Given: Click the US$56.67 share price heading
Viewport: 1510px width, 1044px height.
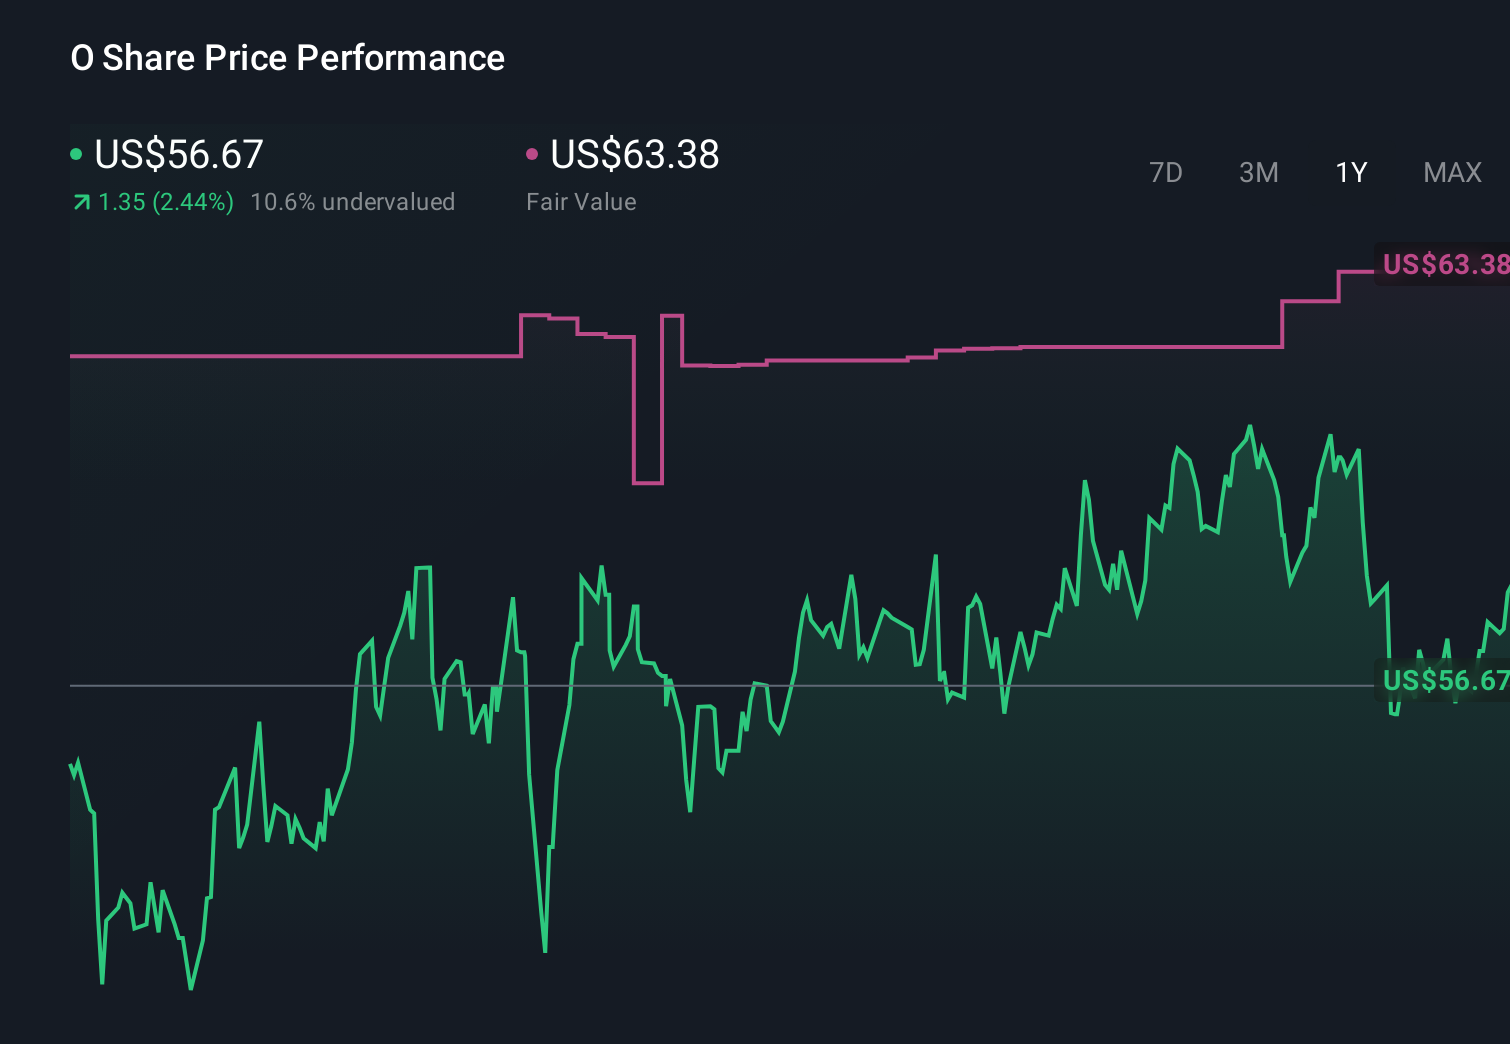Looking at the screenshot, I should tap(179, 154).
